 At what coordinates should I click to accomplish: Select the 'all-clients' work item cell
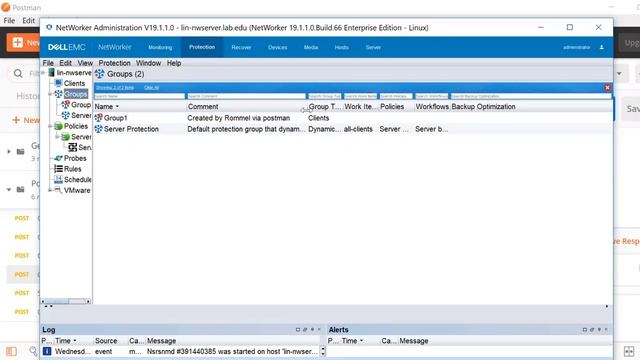pos(358,129)
